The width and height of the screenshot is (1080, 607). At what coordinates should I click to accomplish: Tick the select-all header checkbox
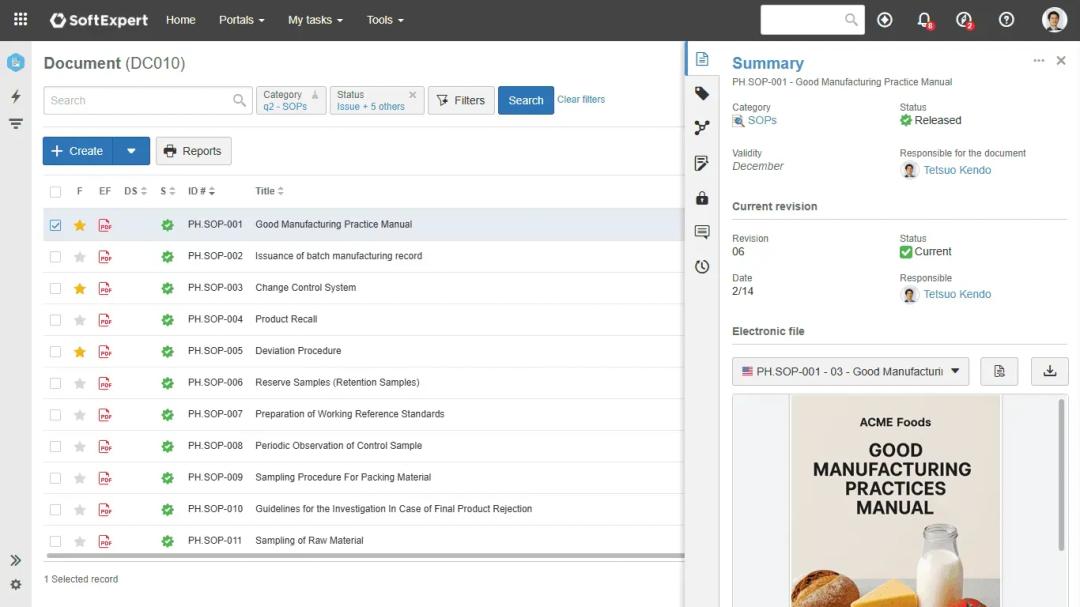pyautogui.click(x=56, y=192)
